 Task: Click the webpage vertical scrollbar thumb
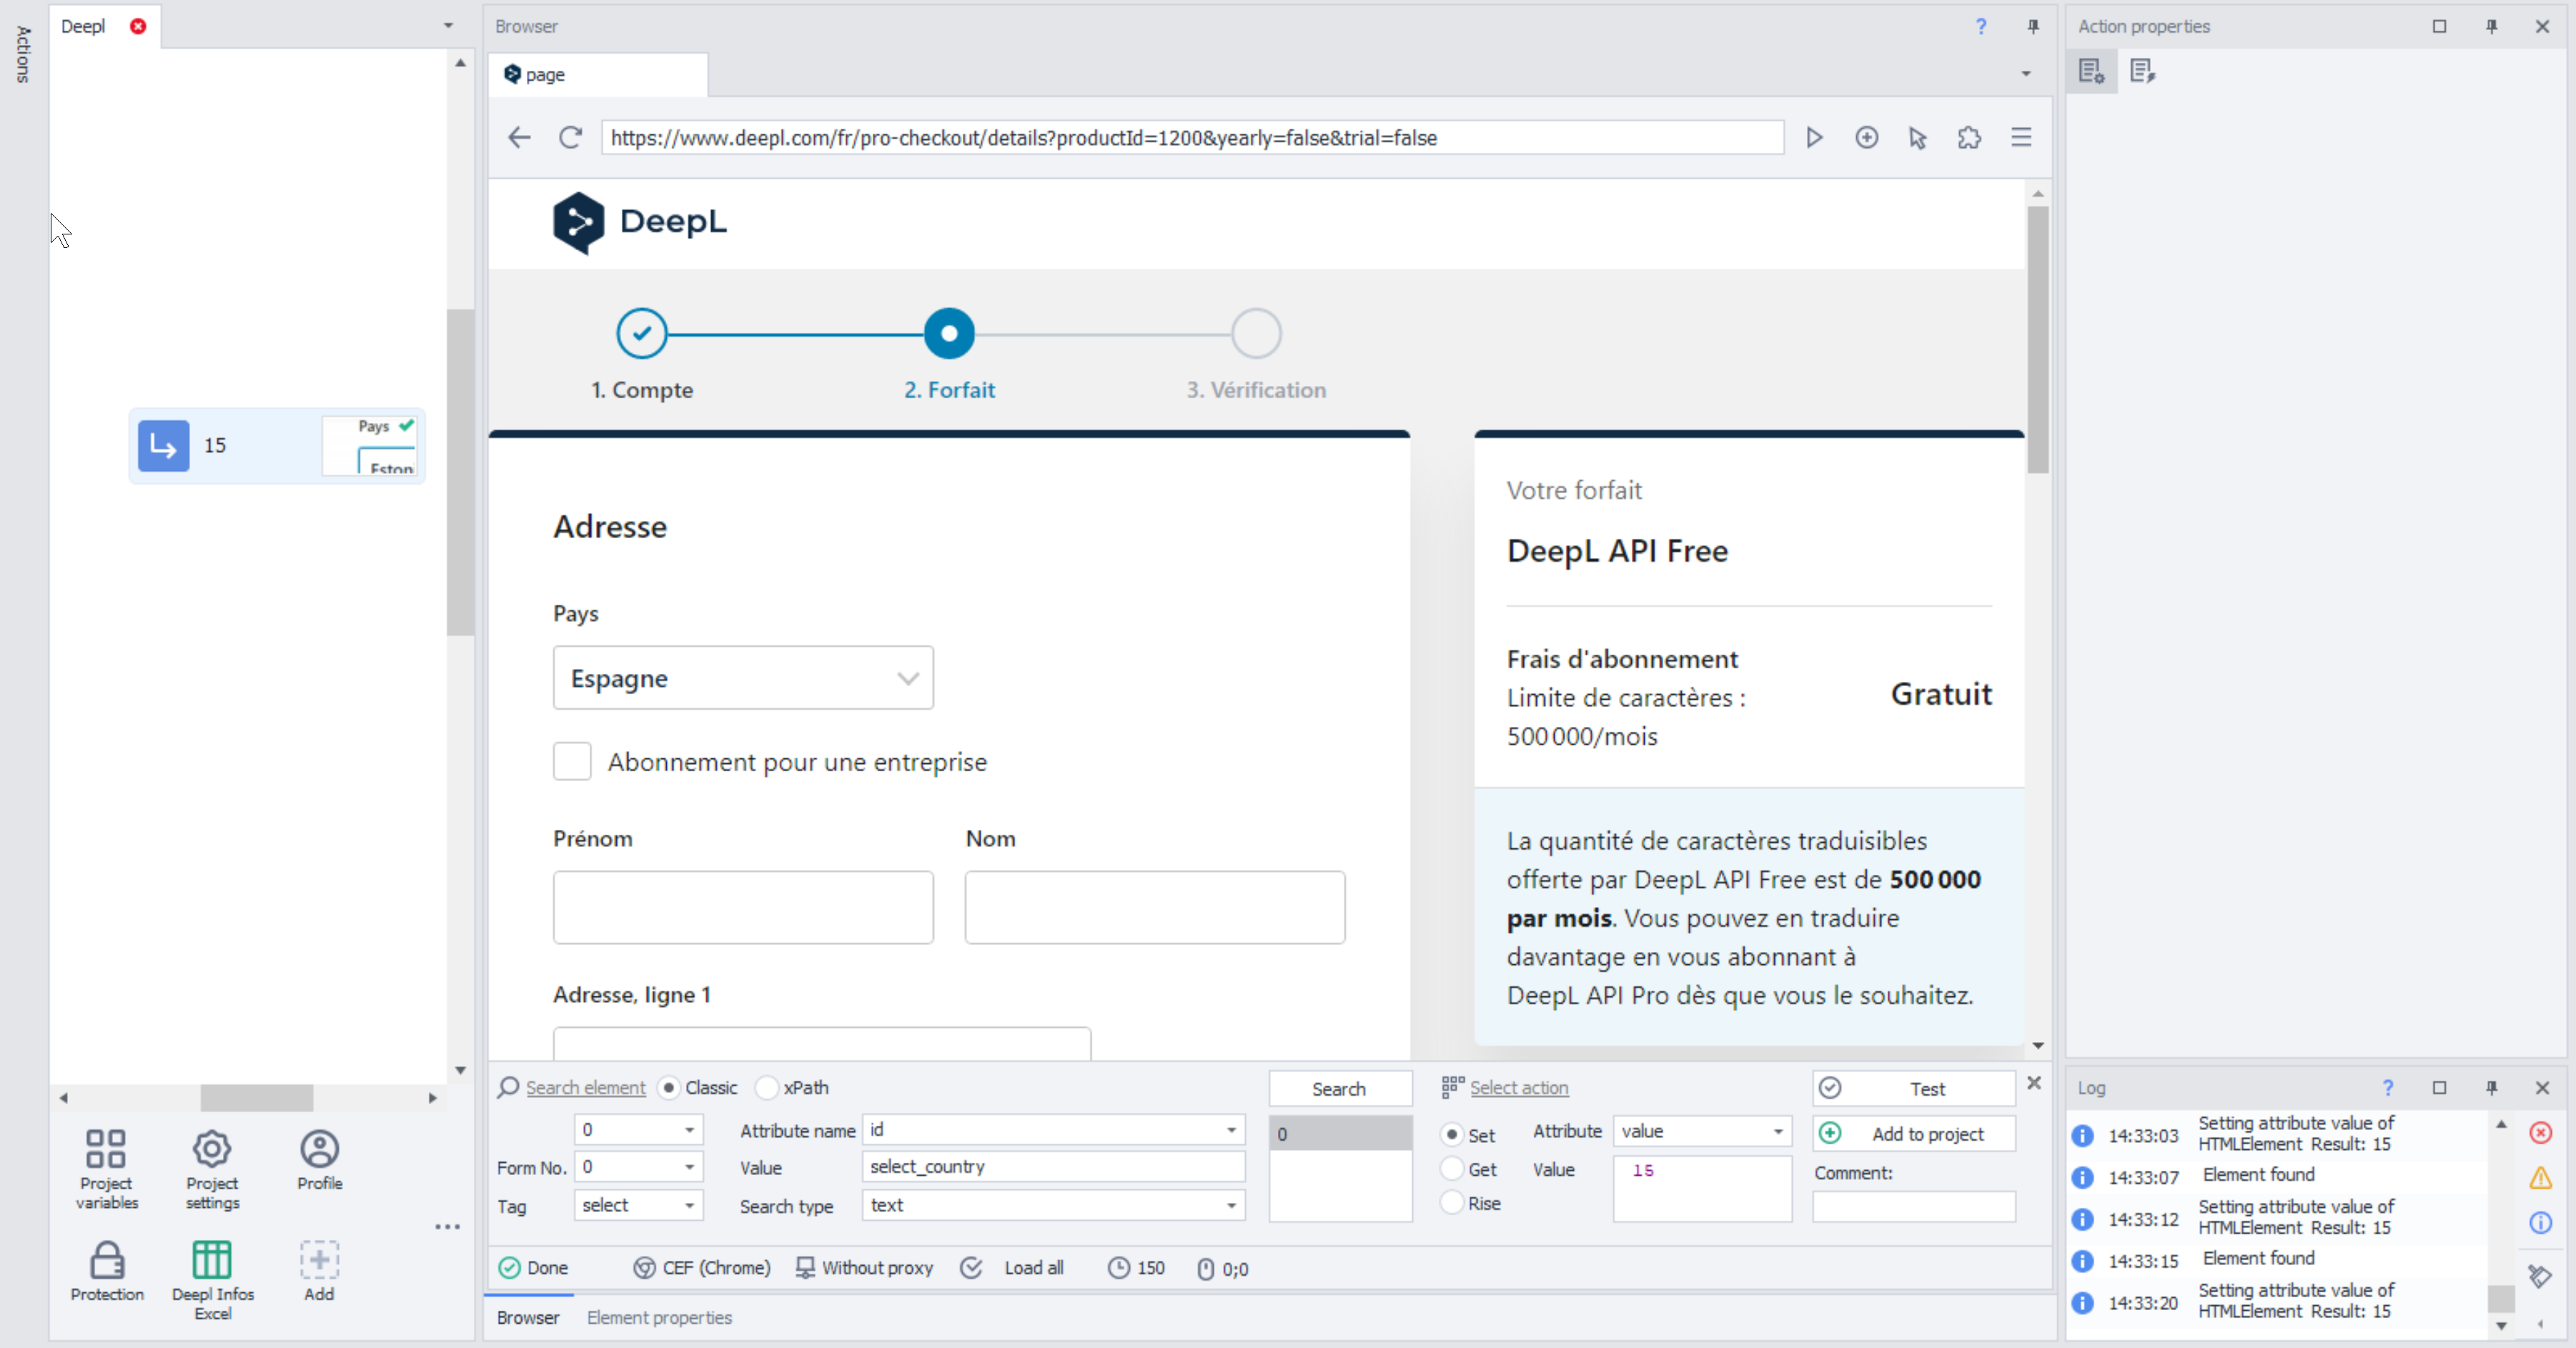2037,340
